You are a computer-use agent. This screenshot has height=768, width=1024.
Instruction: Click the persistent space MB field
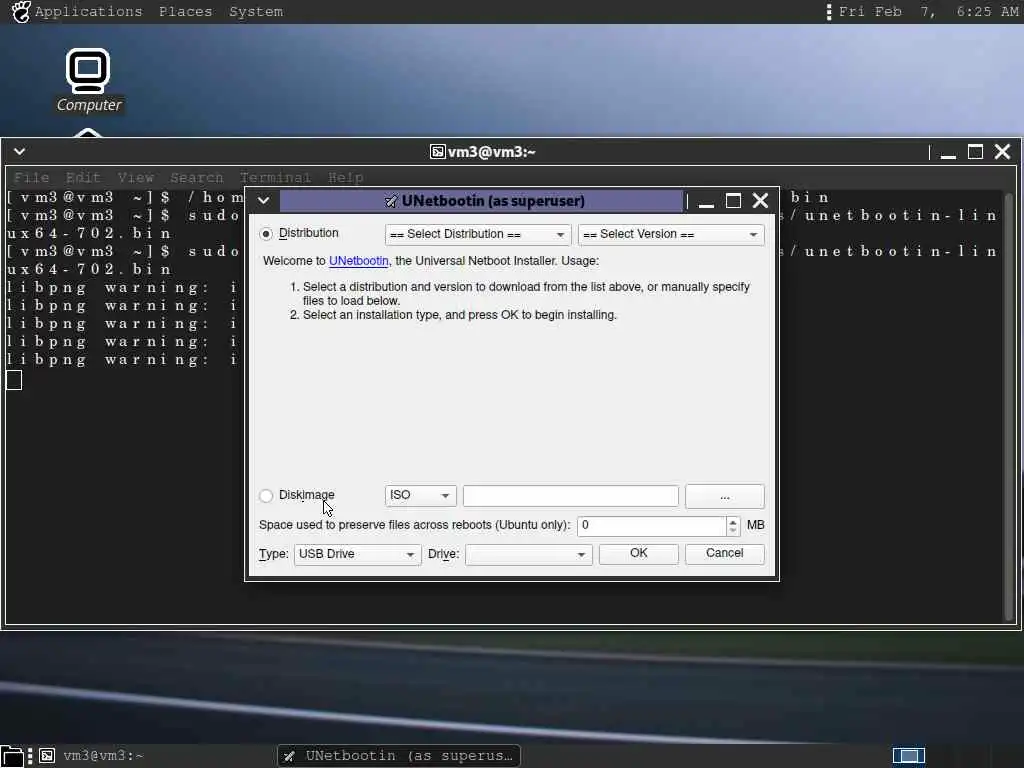(x=651, y=526)
